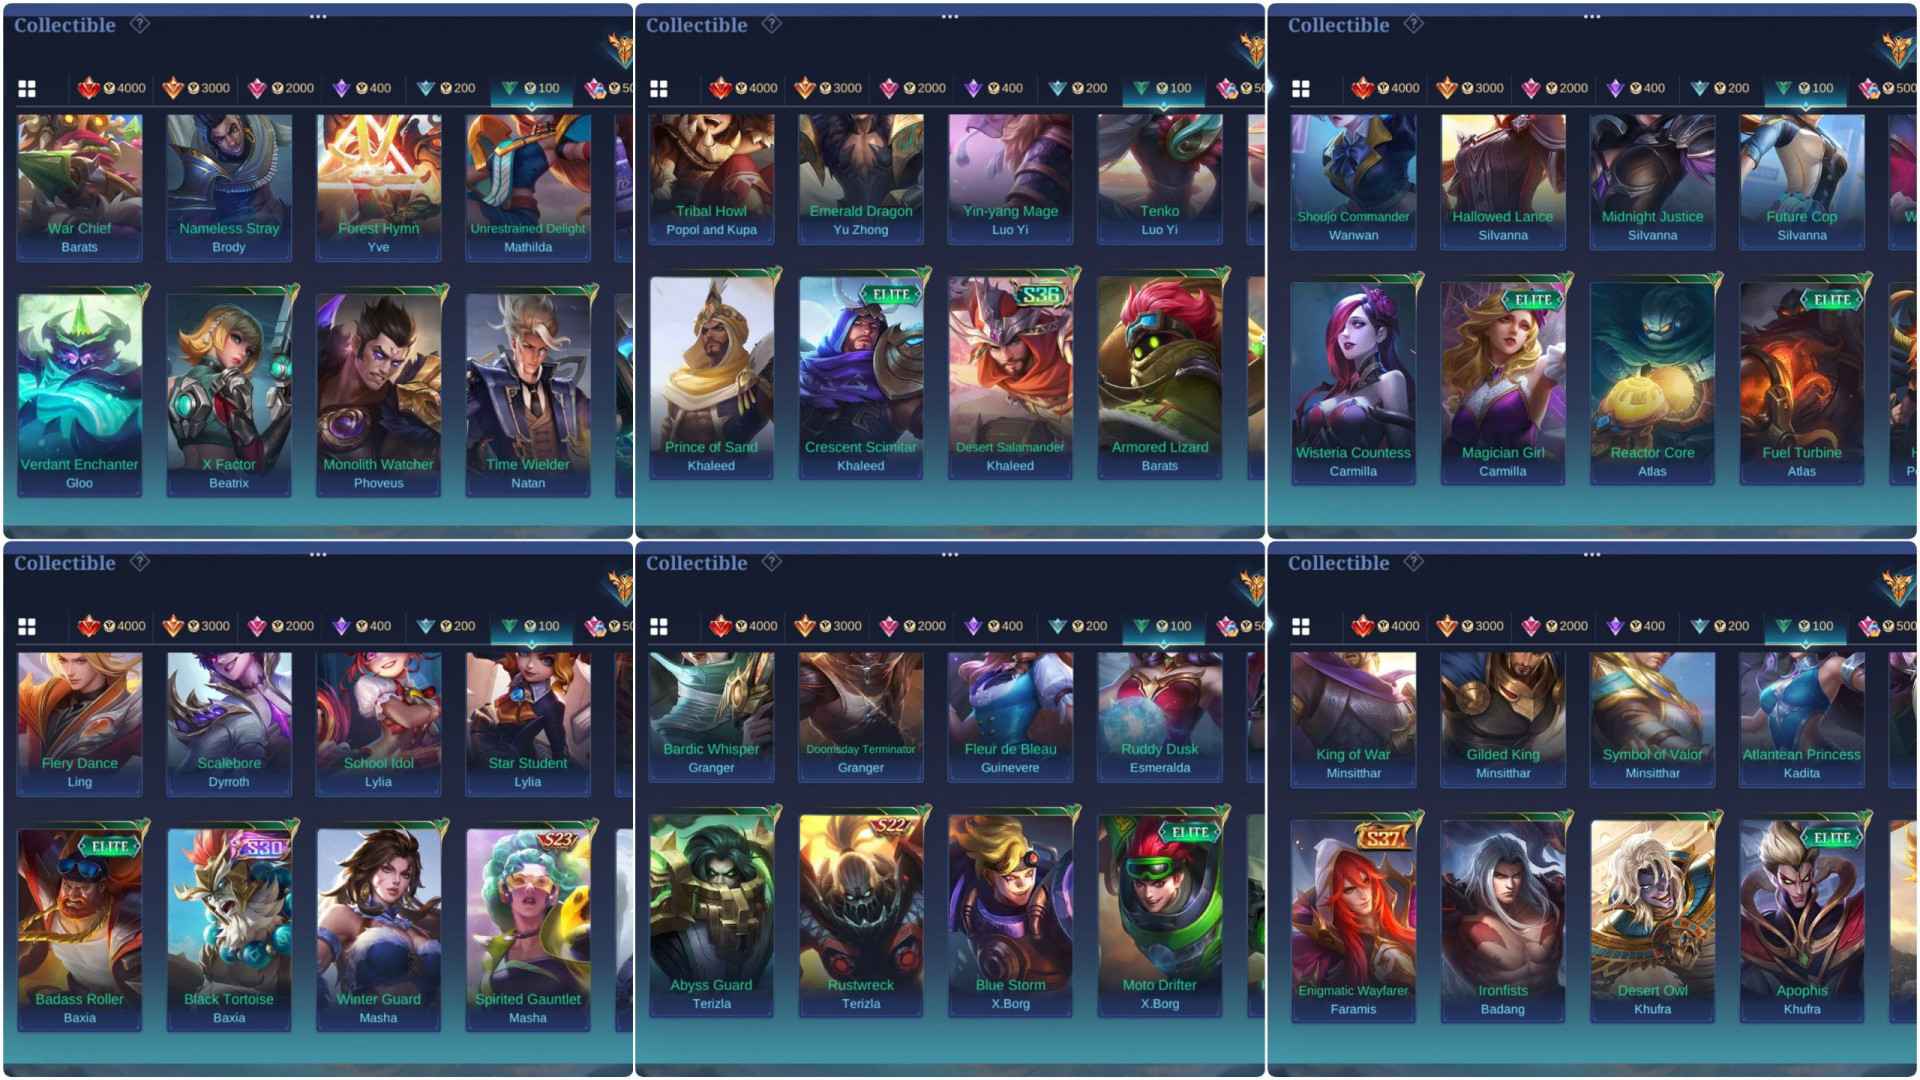Select the Moto Drifter X.Borg elite skin
Screen dimensions: 1920x1080
point(1160,915)
